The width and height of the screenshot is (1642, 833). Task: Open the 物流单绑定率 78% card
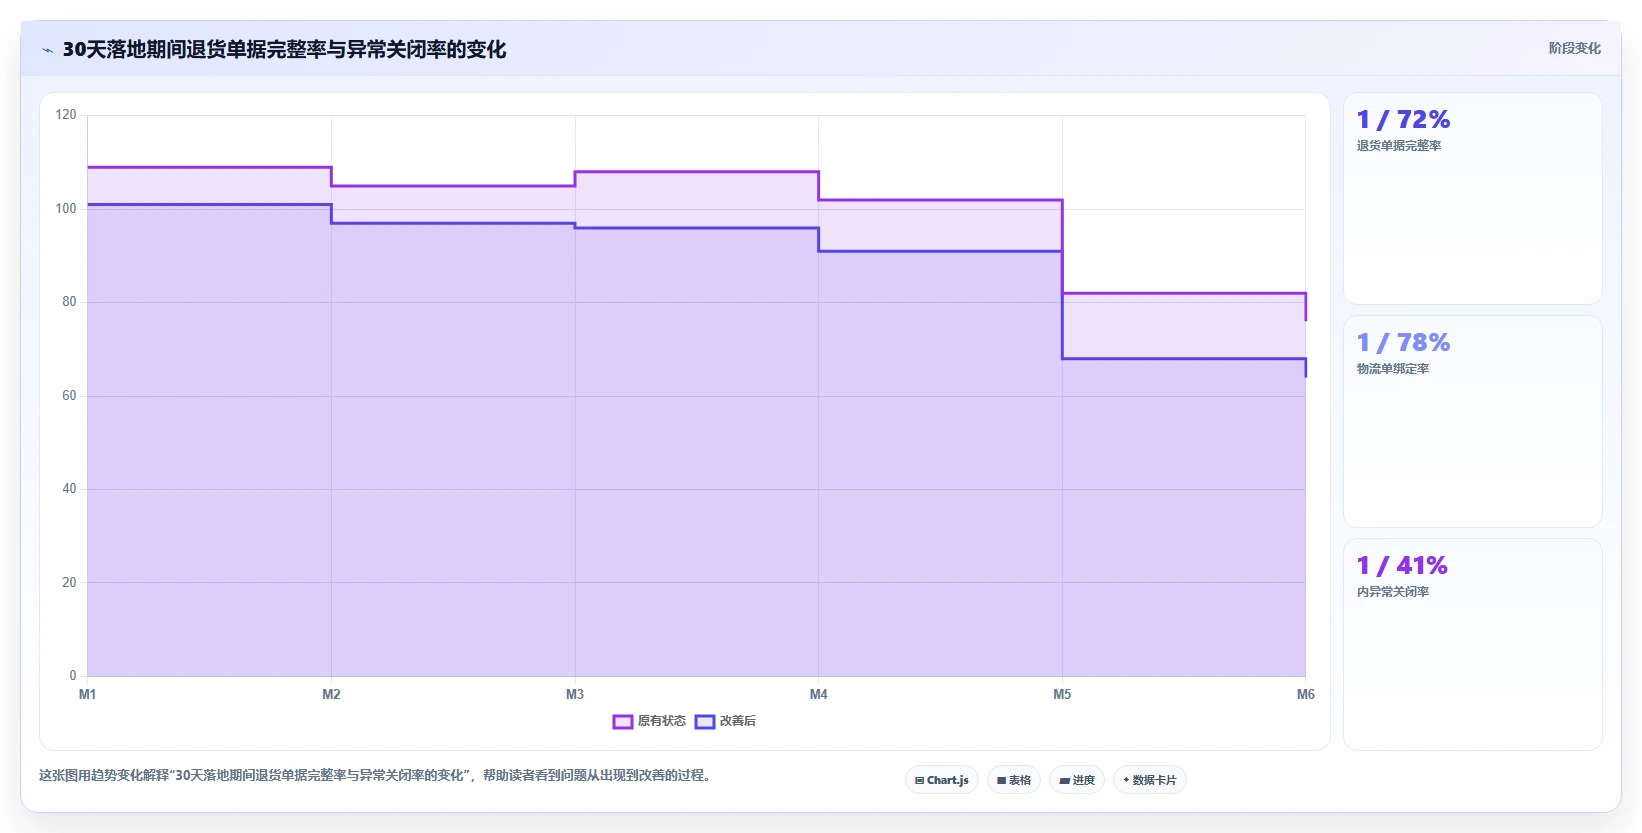(1472, 421)
